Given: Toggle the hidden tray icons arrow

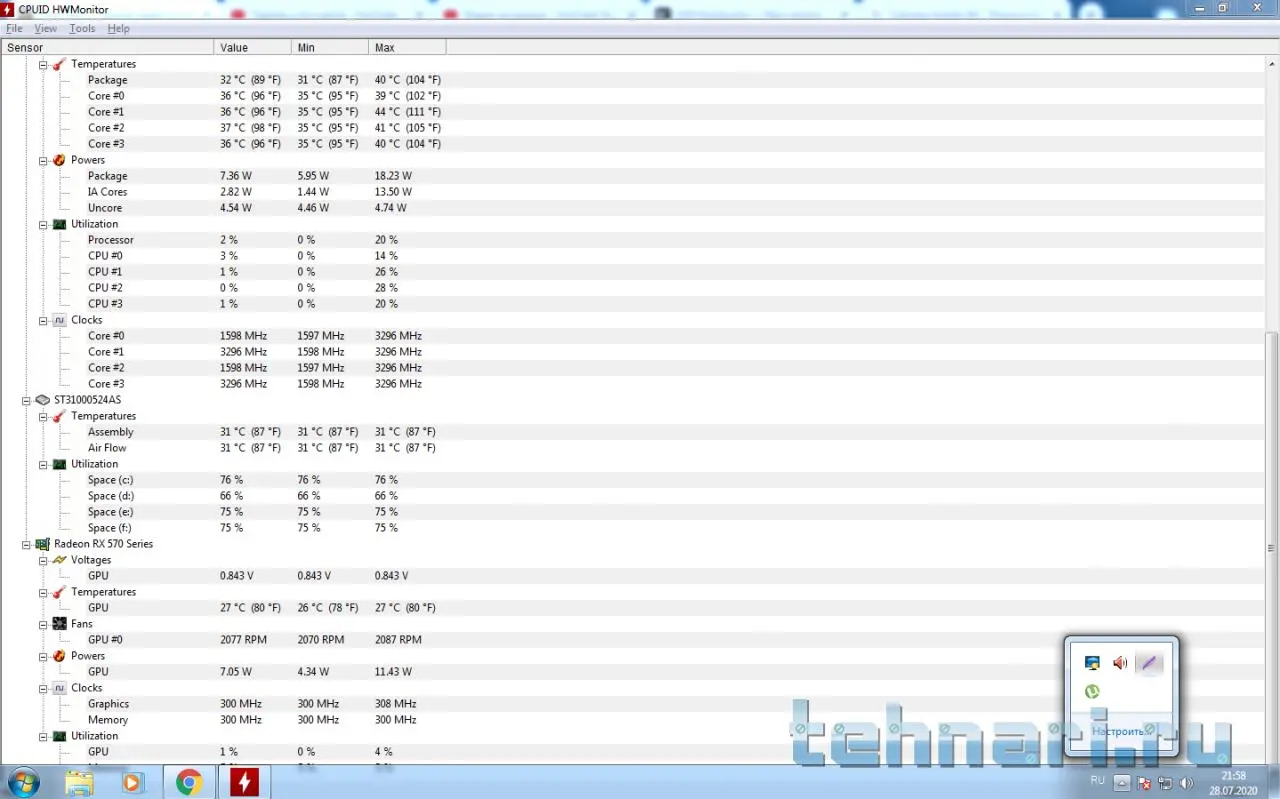Looking at the screenshot, I should click(x=1122, y=782).
